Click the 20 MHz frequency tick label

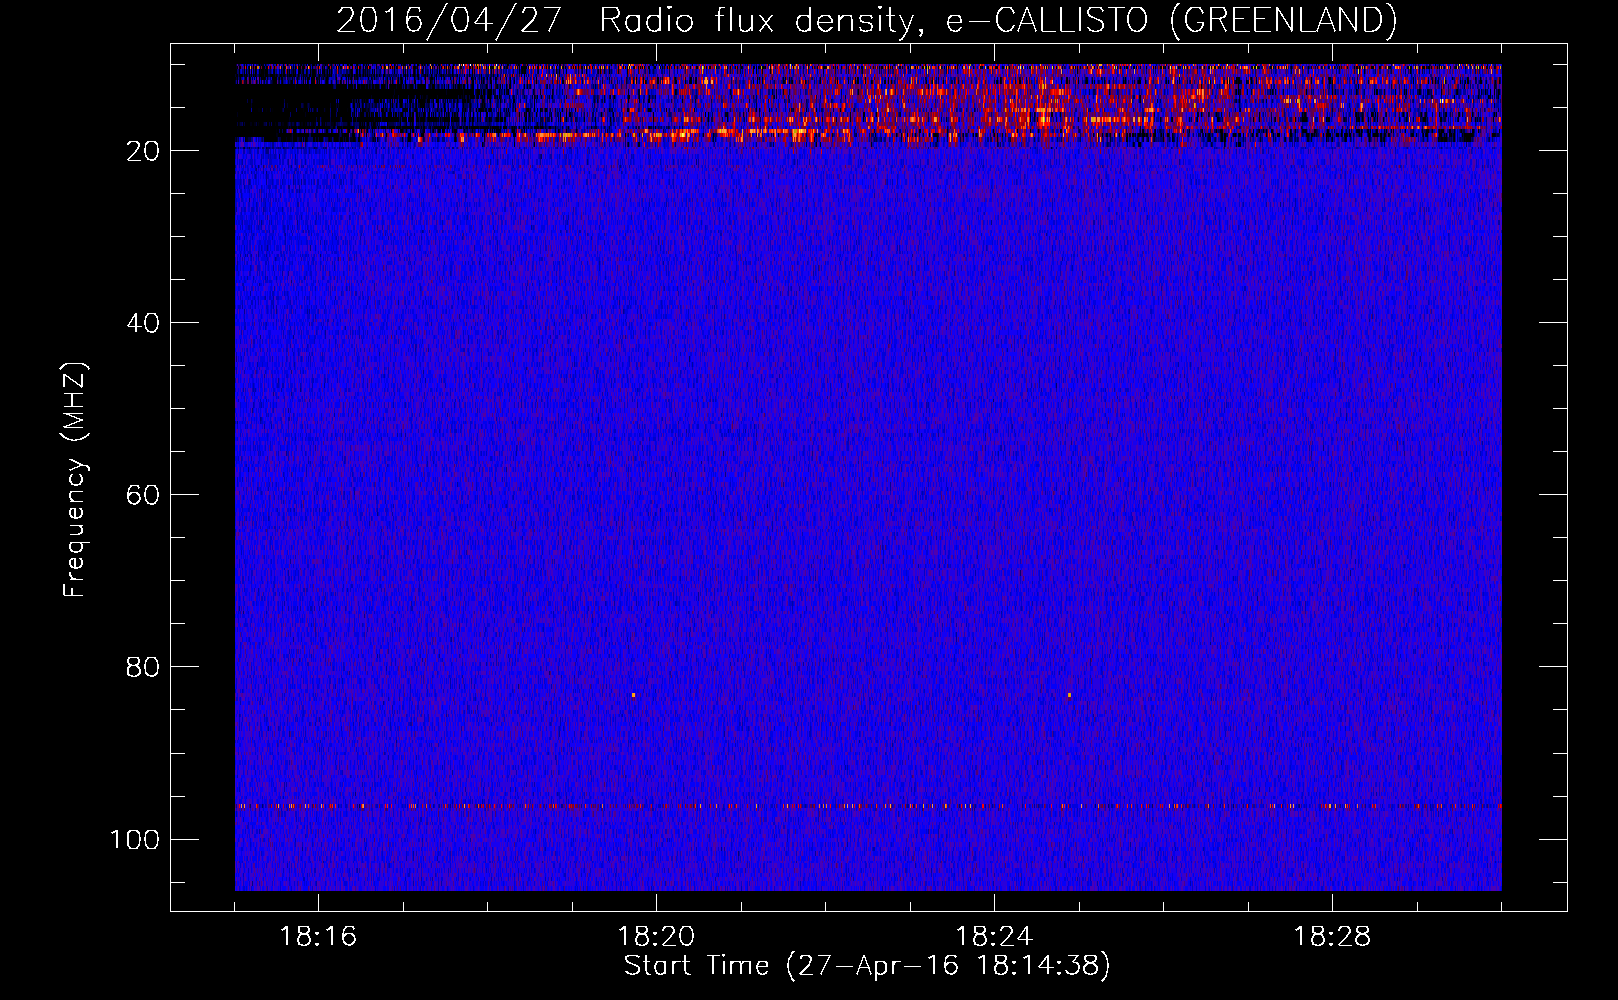point(143,151)
